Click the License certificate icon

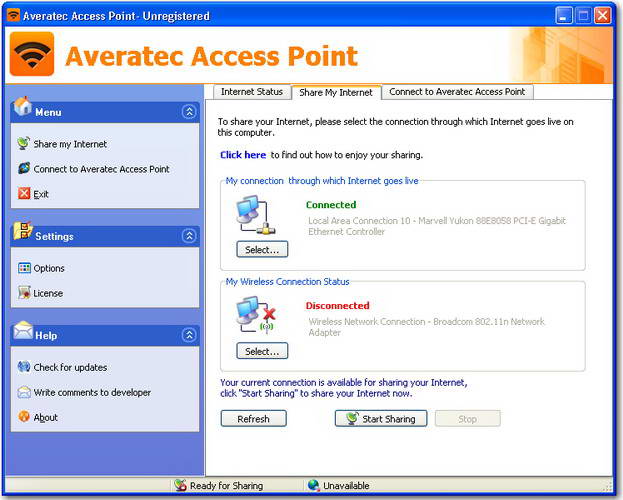click(24, 293)
